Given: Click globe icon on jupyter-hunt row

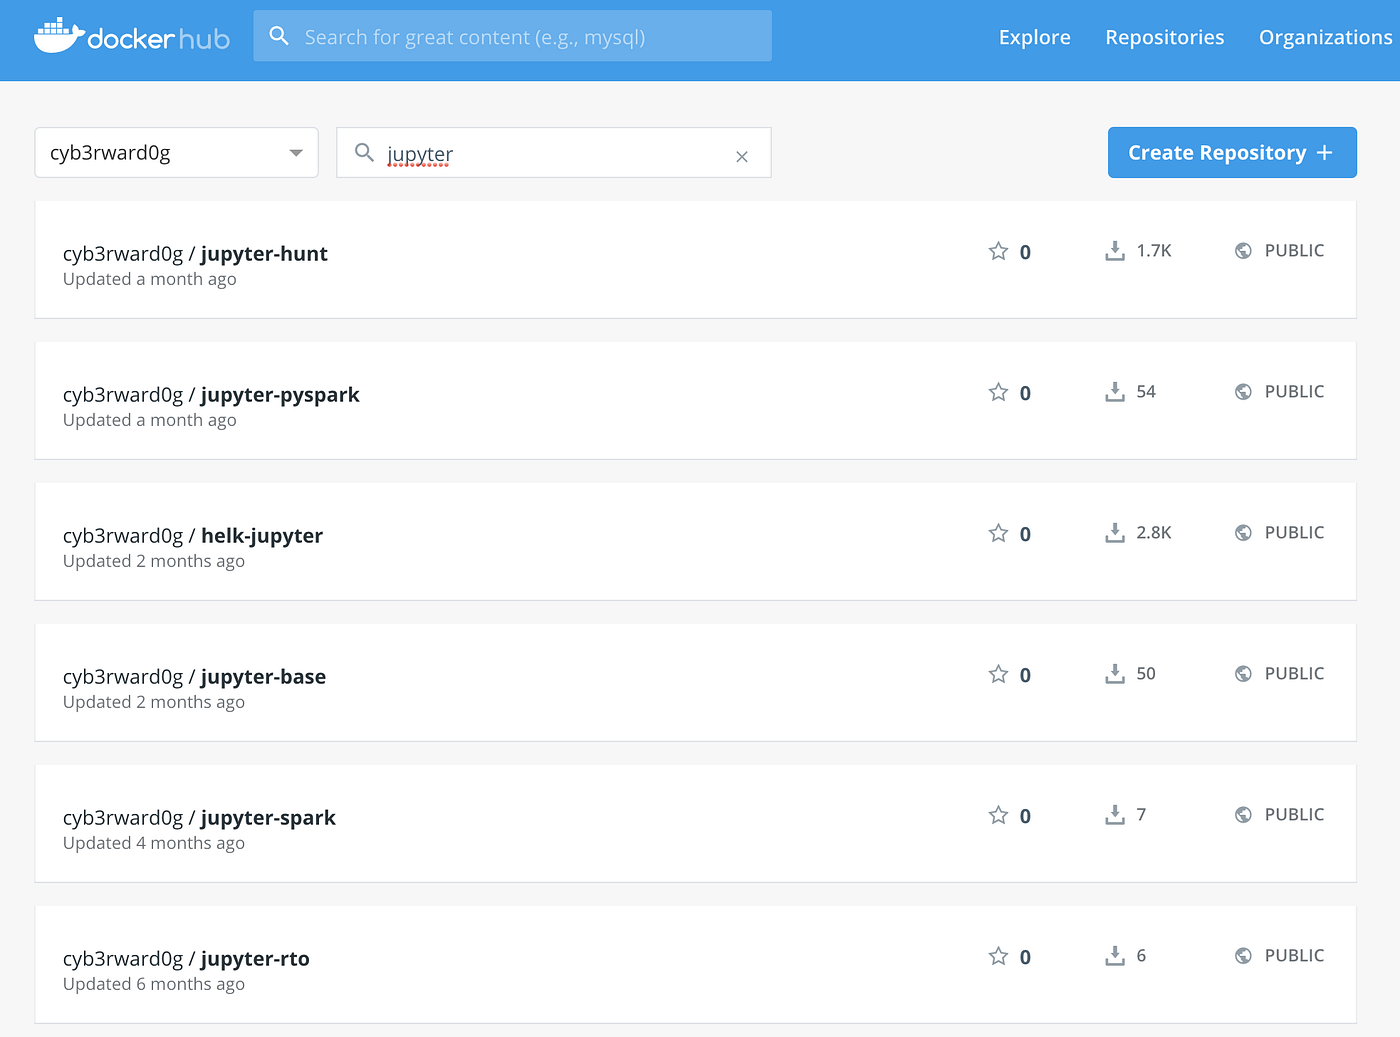Looking at the screenshot, I should tap(1243, 251).
